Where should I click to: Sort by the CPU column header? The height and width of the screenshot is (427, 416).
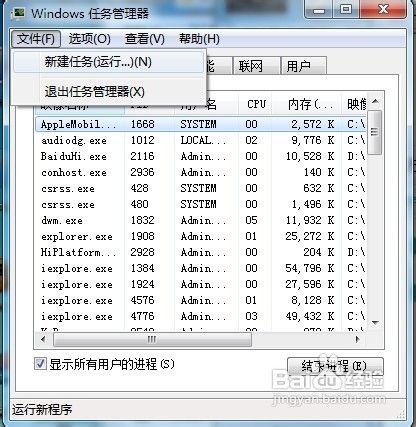[x=256, y=104]
